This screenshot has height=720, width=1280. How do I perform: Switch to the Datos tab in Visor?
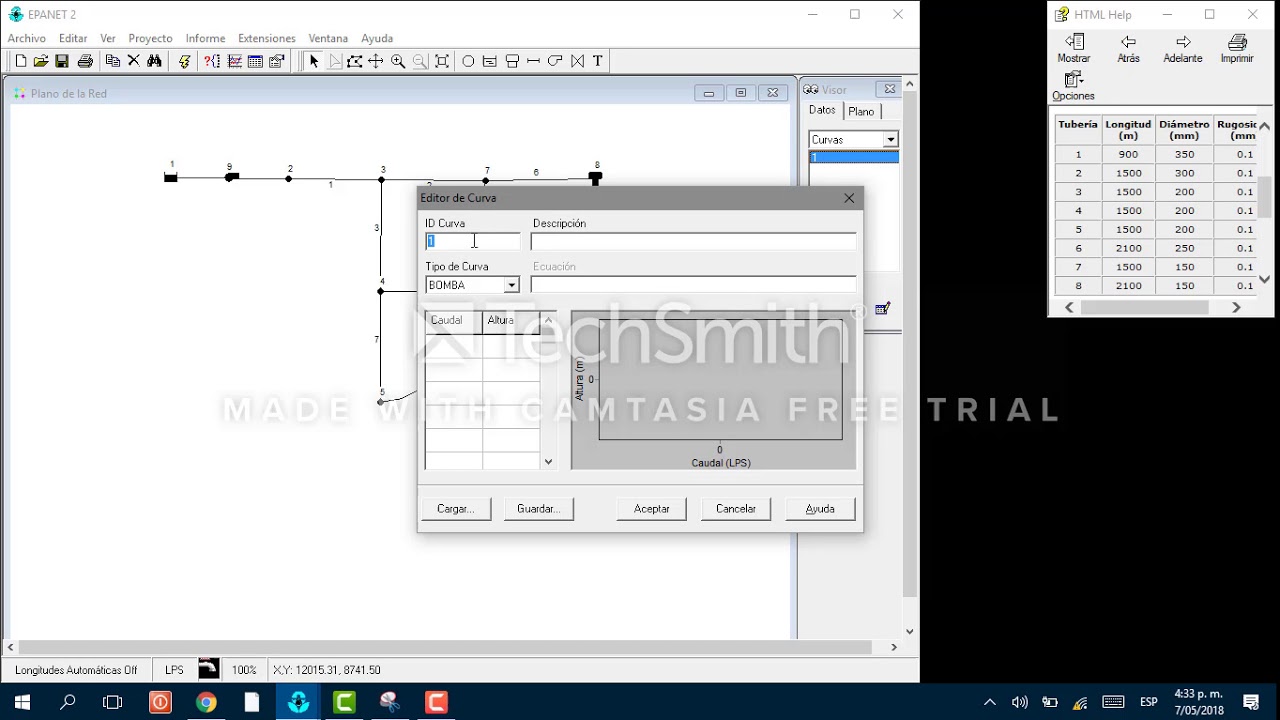pos(822,111)
